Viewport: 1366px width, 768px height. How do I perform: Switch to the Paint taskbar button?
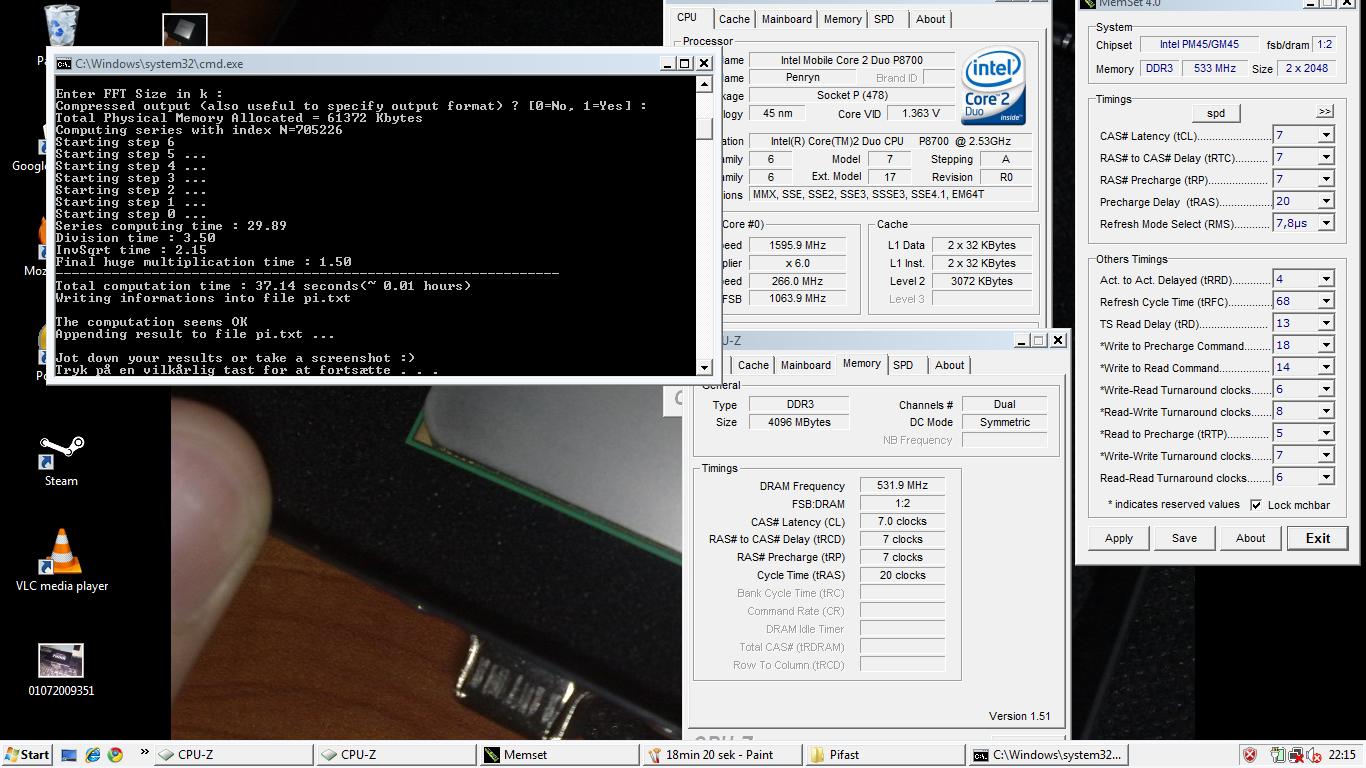click(721, 755)
